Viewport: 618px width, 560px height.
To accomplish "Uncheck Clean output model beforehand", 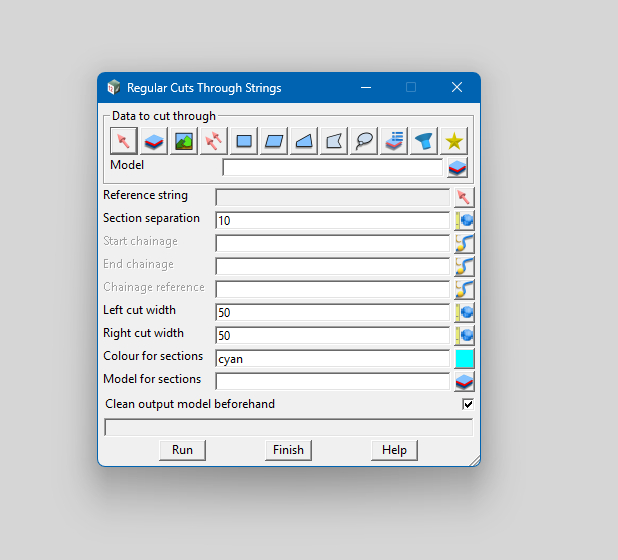I will tap(467, 405).
